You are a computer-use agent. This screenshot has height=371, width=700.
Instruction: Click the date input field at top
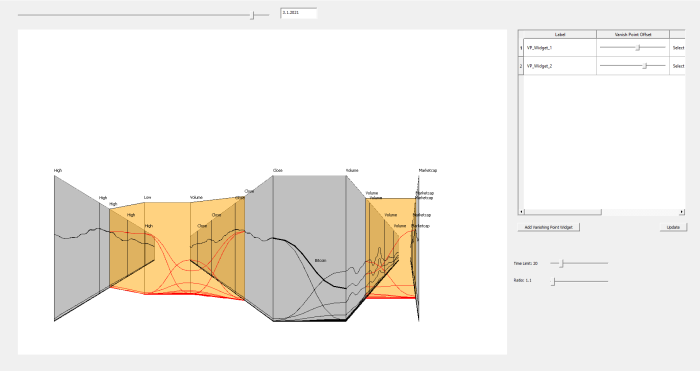pos(299,13)
